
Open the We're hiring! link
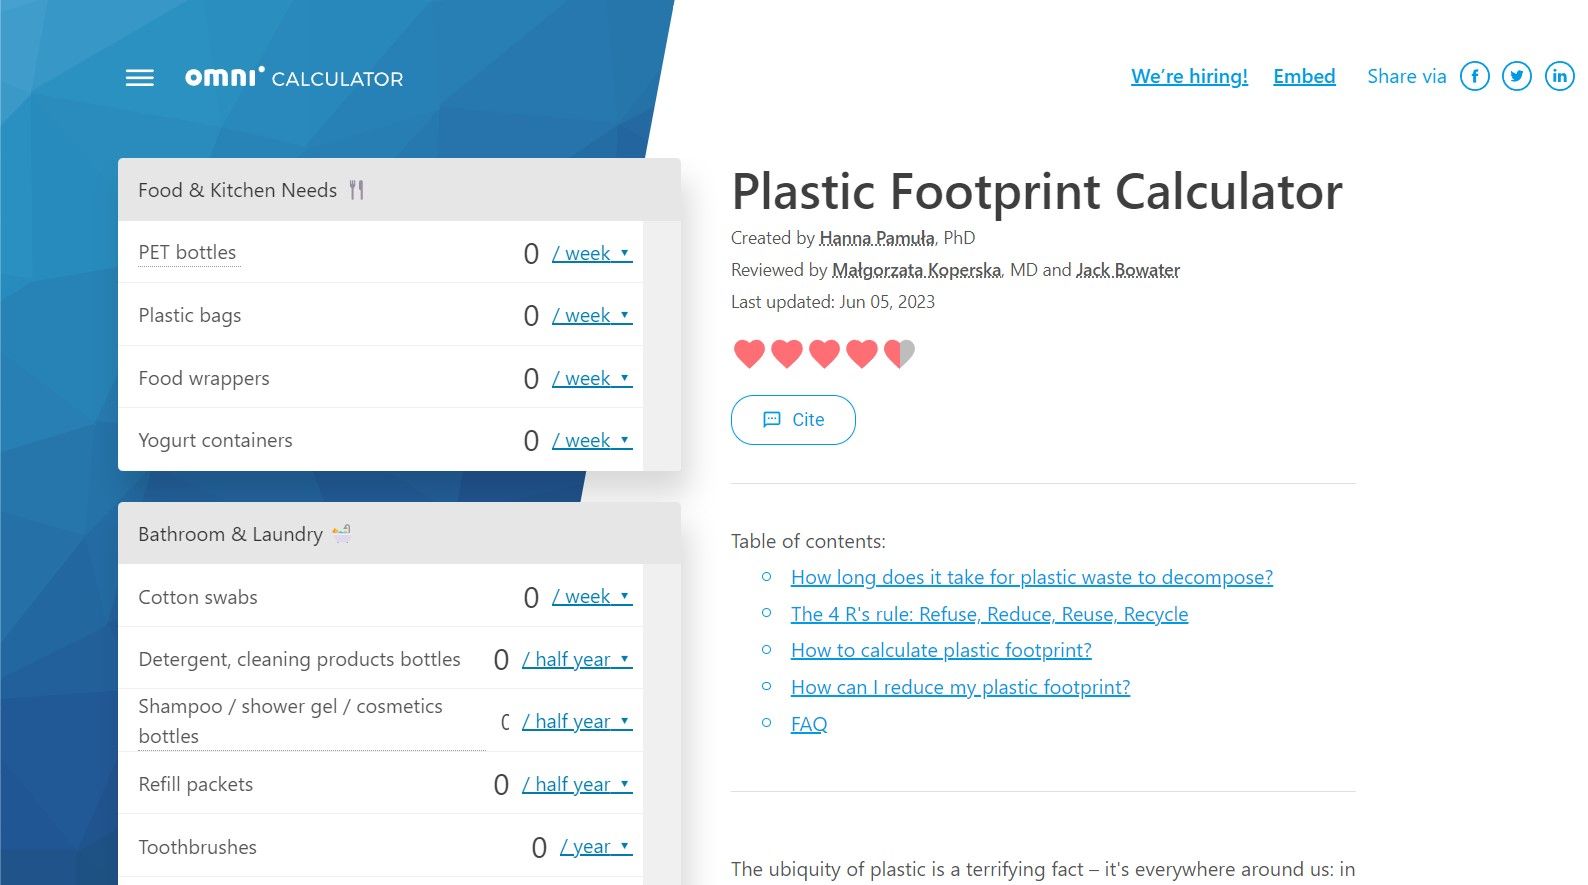[1189, 76]
